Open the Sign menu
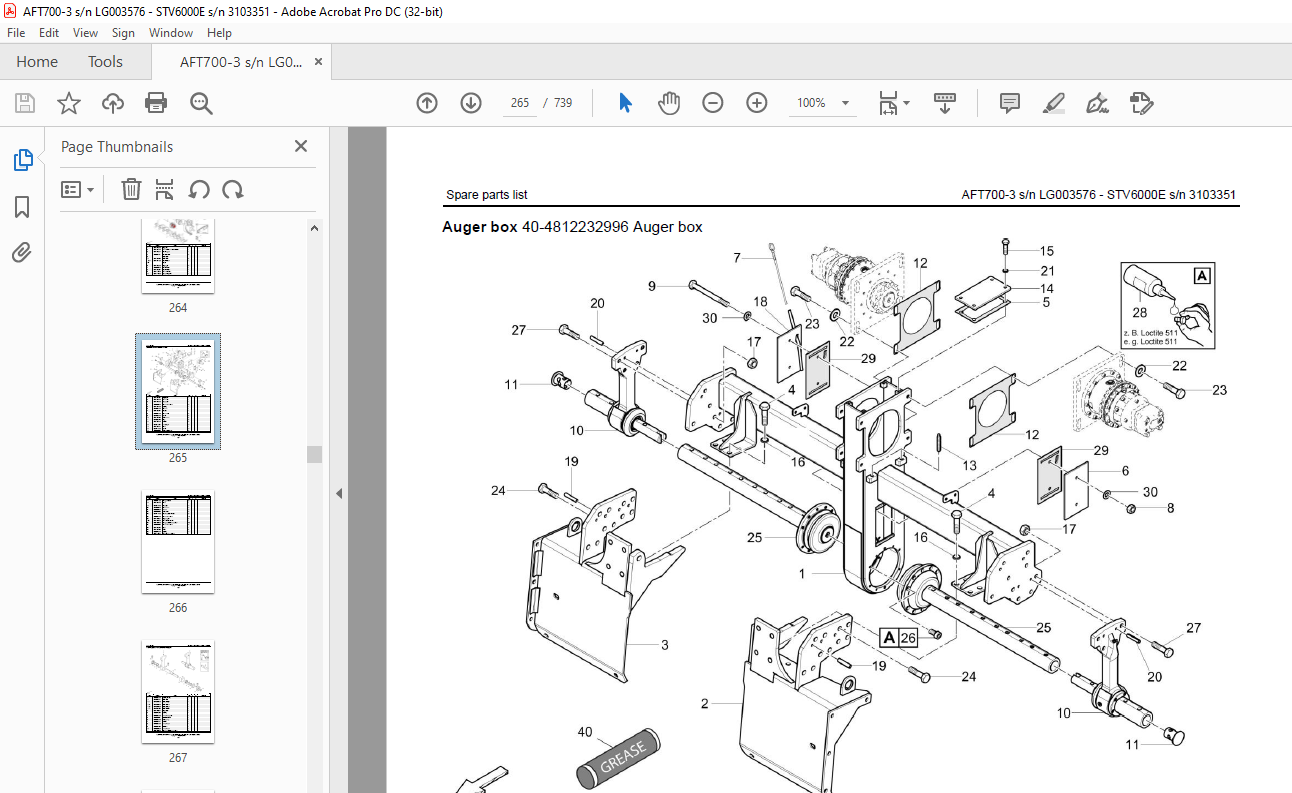Screen dimensions: 1292x793 tap(123, 33)
